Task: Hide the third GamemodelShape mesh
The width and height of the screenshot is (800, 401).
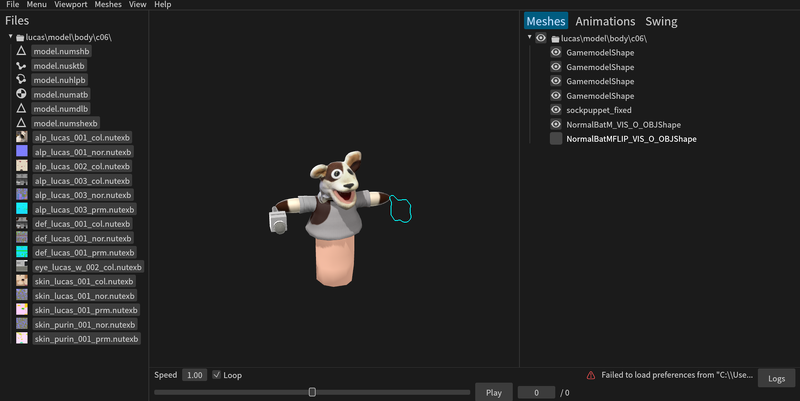Action: click(556, 81)
